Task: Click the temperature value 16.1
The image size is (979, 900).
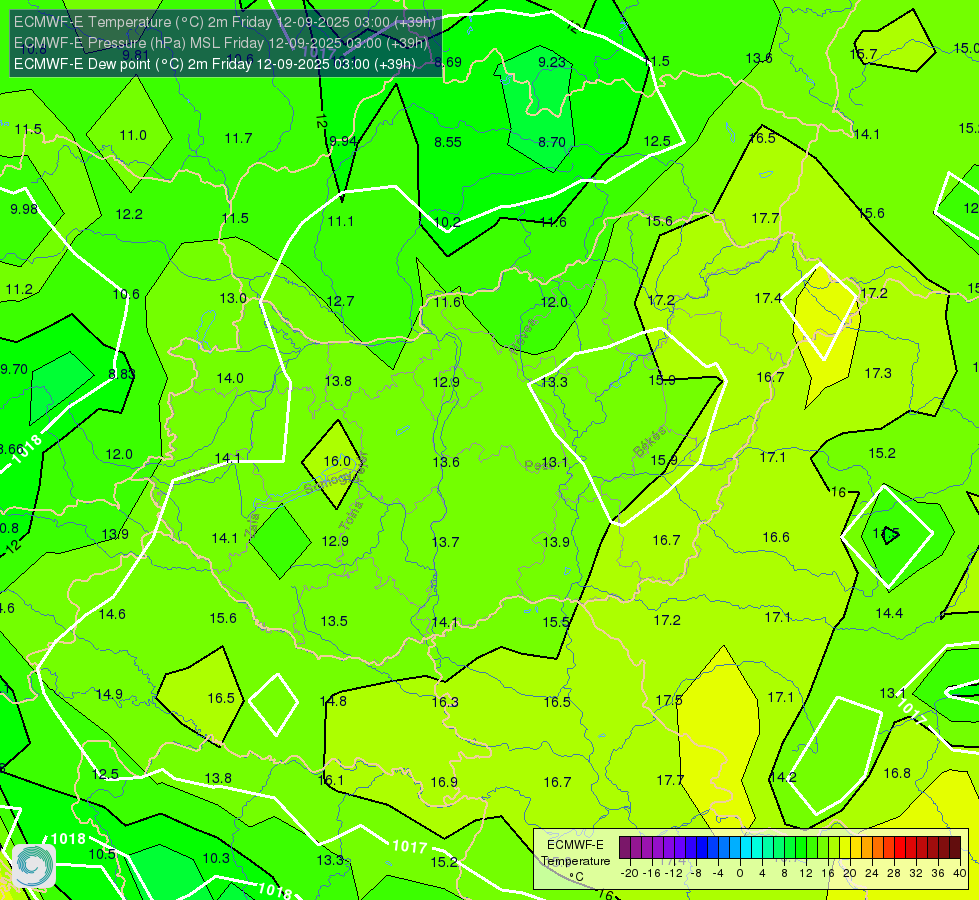Action: 331,780
